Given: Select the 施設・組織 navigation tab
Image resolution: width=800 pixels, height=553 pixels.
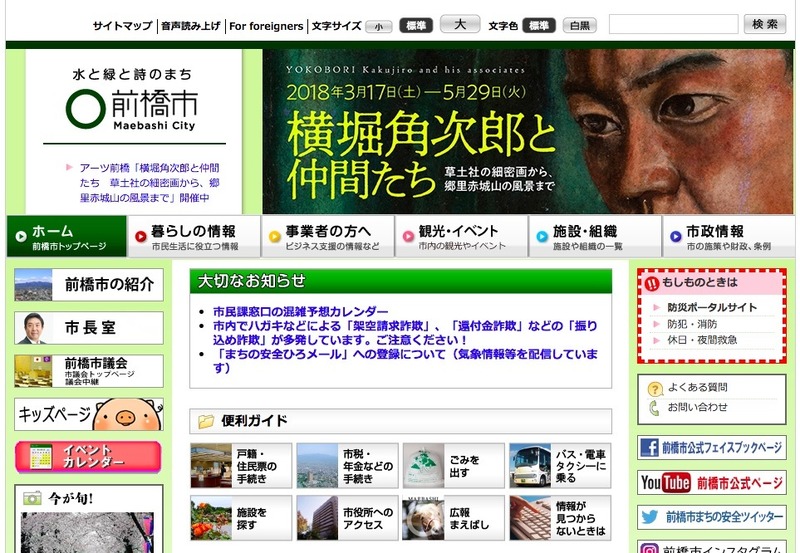Looking at the screenshot, I should (595, 237).
